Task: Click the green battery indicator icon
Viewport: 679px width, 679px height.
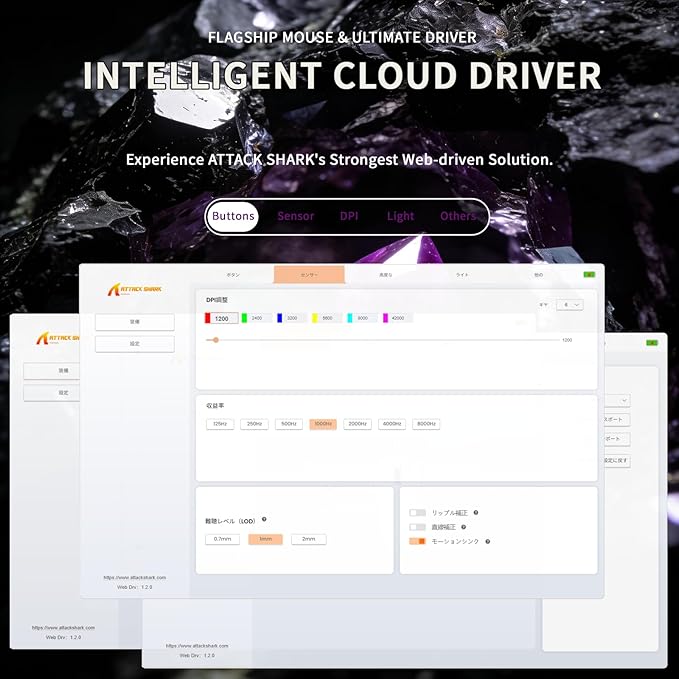Action: [589, 275]
